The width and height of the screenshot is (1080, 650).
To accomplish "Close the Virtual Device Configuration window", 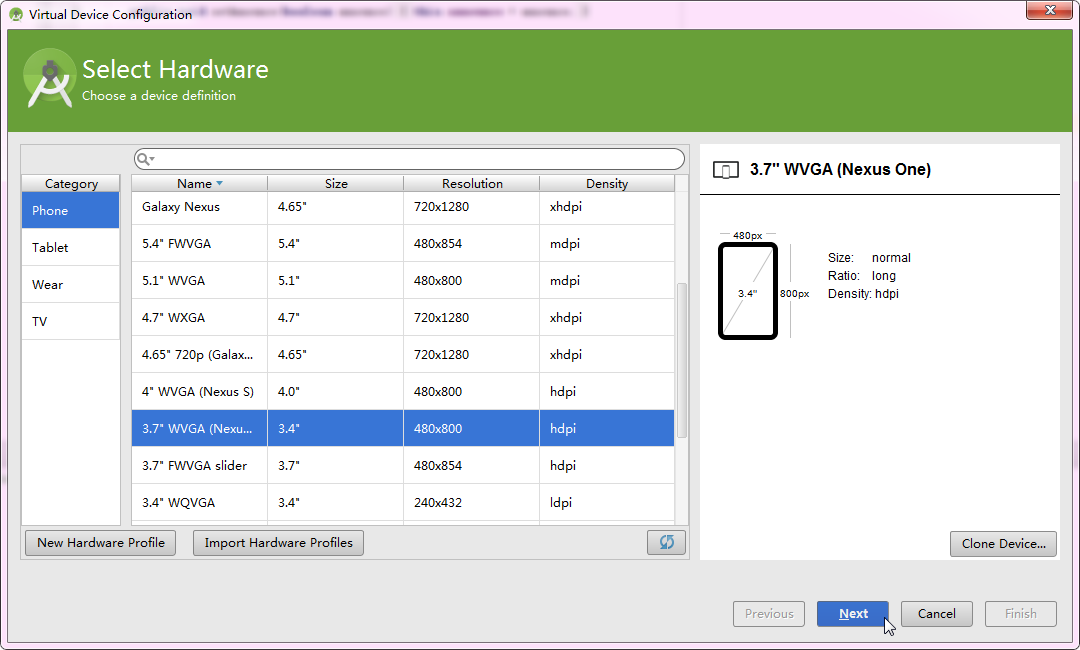I will click(x=1049, y=10).
